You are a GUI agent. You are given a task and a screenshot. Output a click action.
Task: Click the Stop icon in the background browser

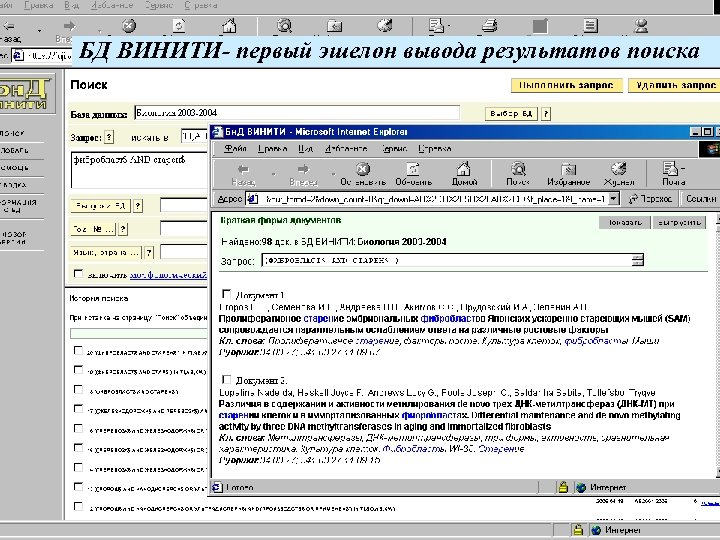129,26
